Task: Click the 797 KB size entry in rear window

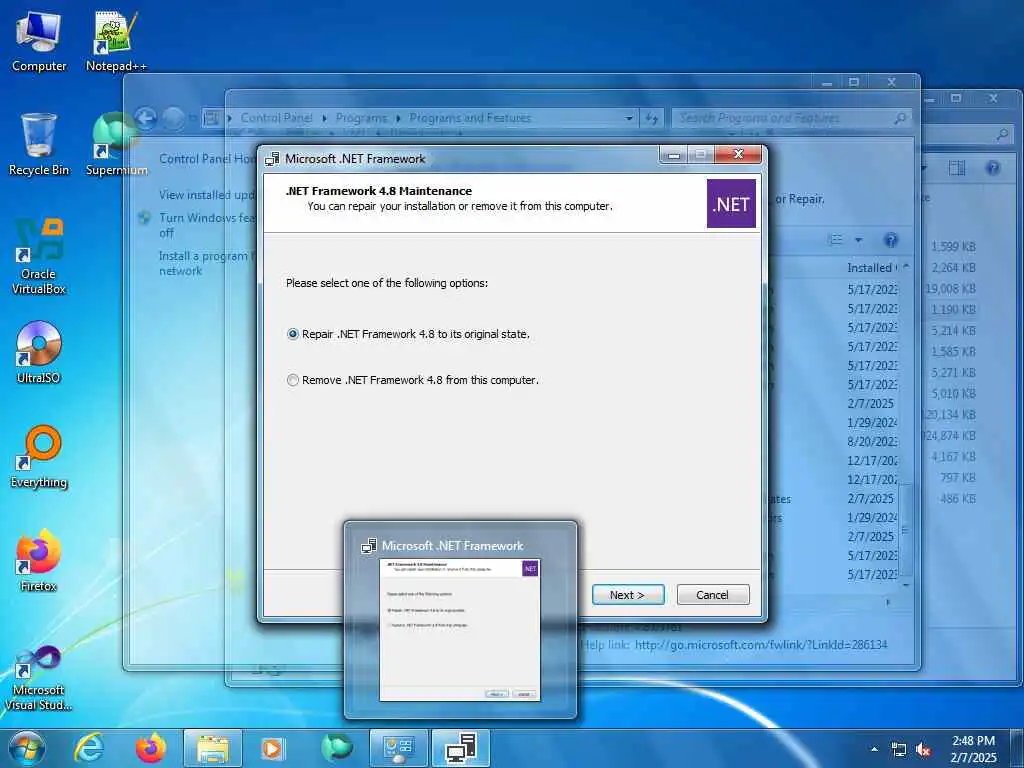Action: [958, 477]
